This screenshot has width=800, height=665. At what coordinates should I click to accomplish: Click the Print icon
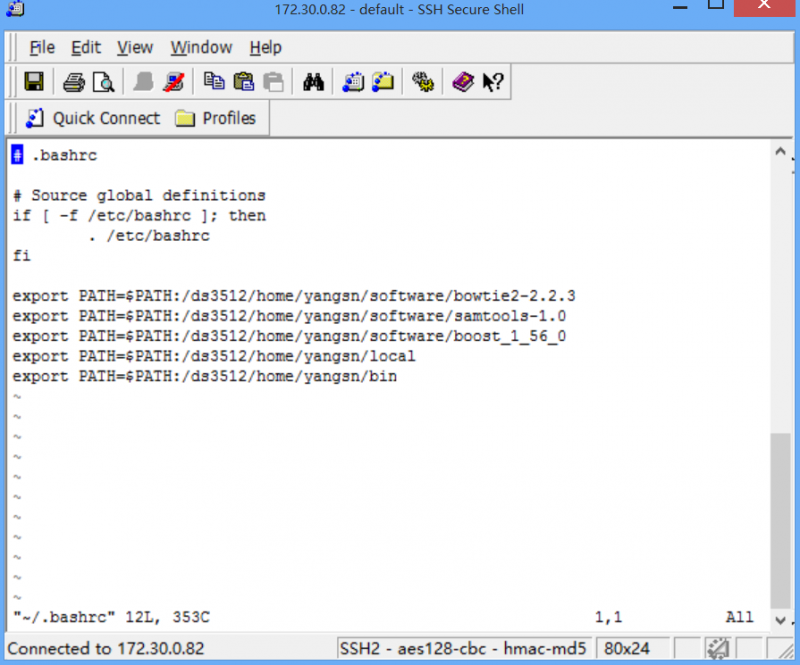[x=73, y=82]
